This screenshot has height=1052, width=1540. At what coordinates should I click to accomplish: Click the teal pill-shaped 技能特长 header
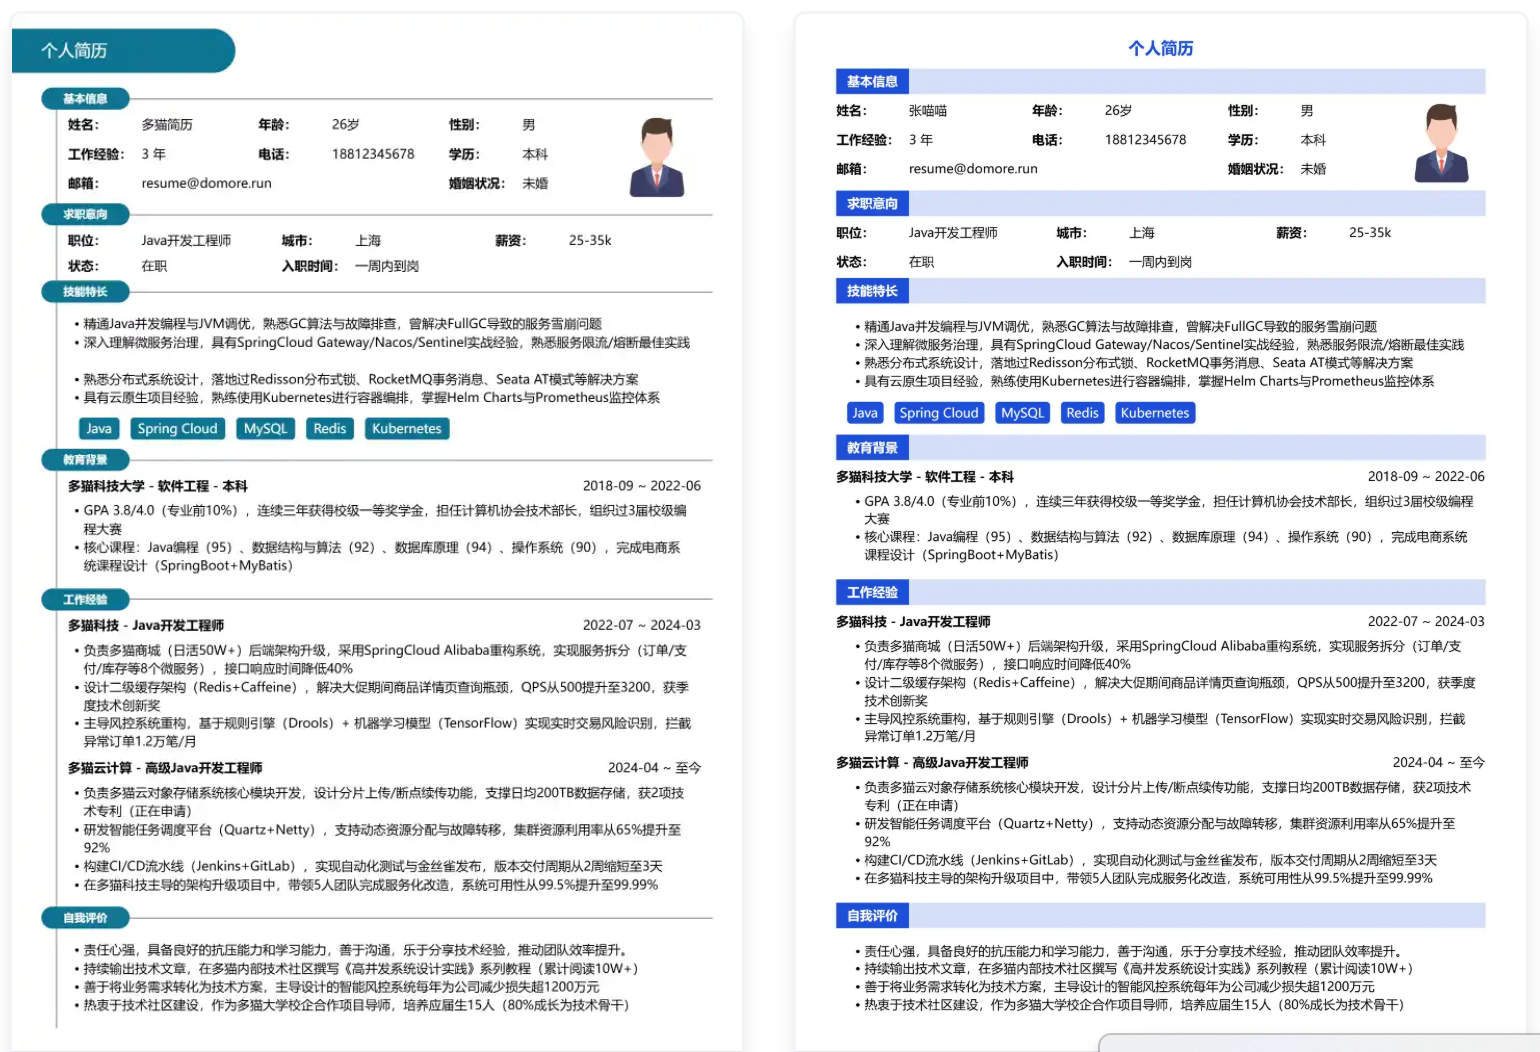tap(86, 292)
